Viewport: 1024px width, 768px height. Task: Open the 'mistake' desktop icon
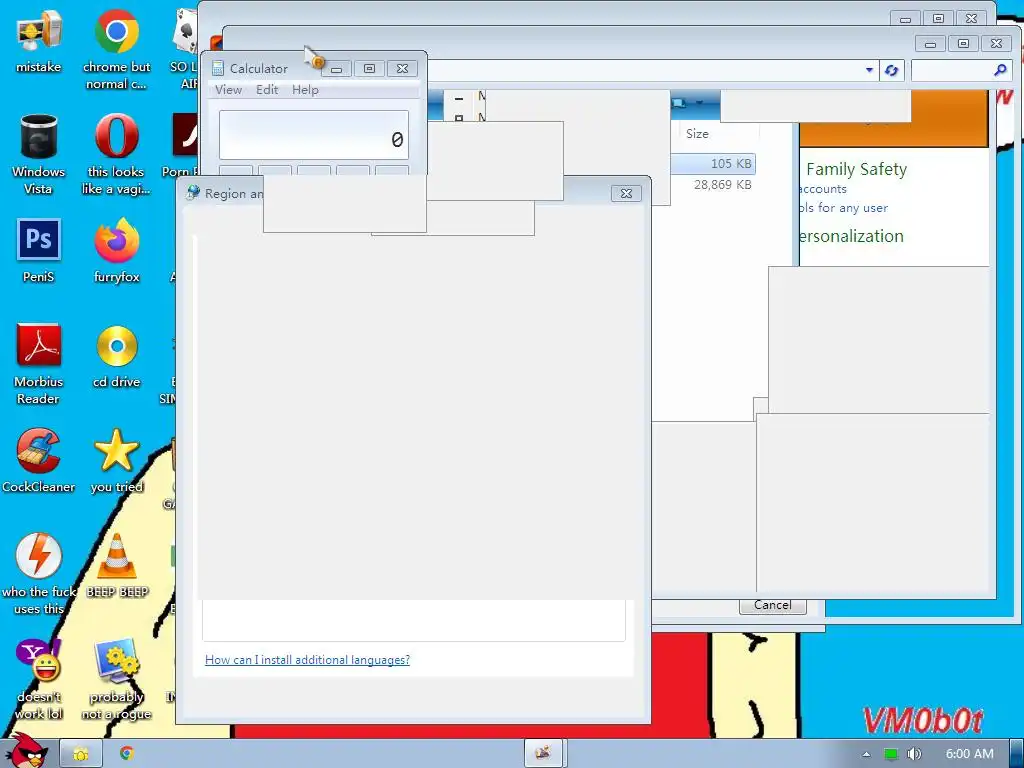(39, 42)
